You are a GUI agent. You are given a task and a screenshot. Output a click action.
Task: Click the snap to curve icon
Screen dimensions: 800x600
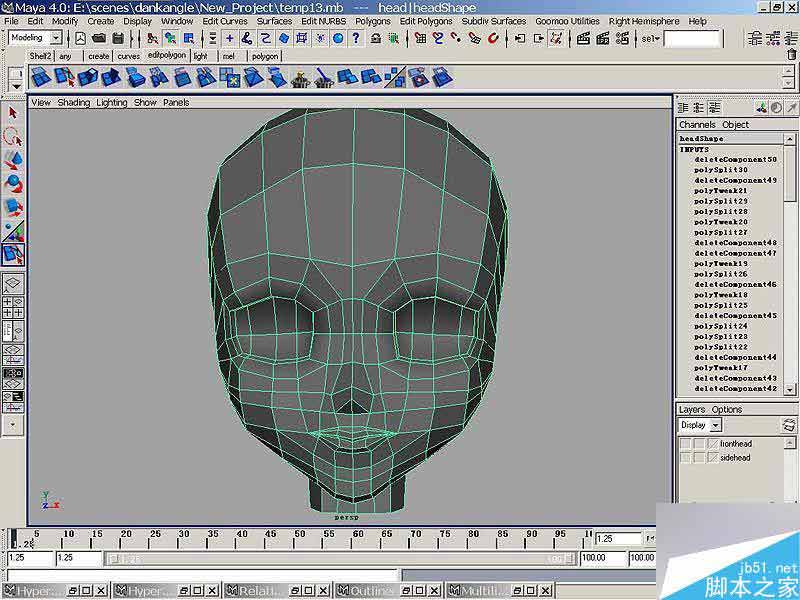(x=439, y=38)
